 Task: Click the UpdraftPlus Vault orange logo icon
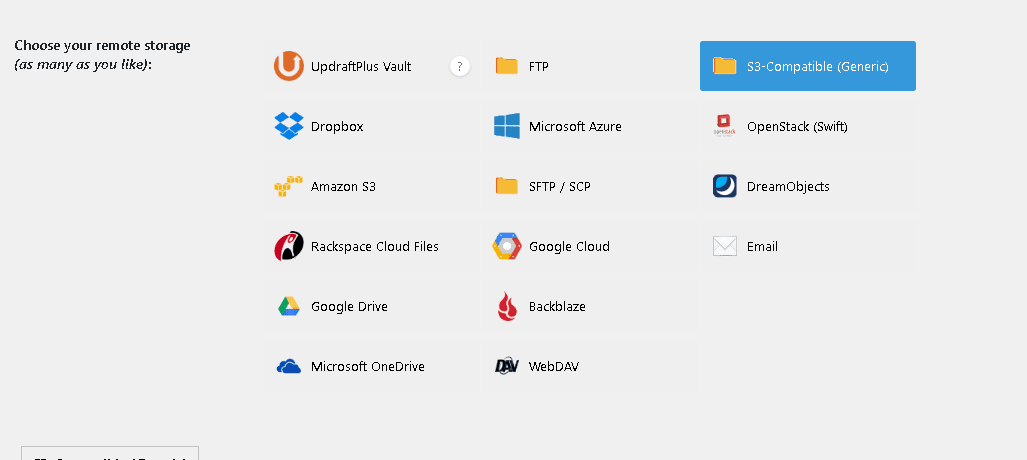[x=289, y=66]
